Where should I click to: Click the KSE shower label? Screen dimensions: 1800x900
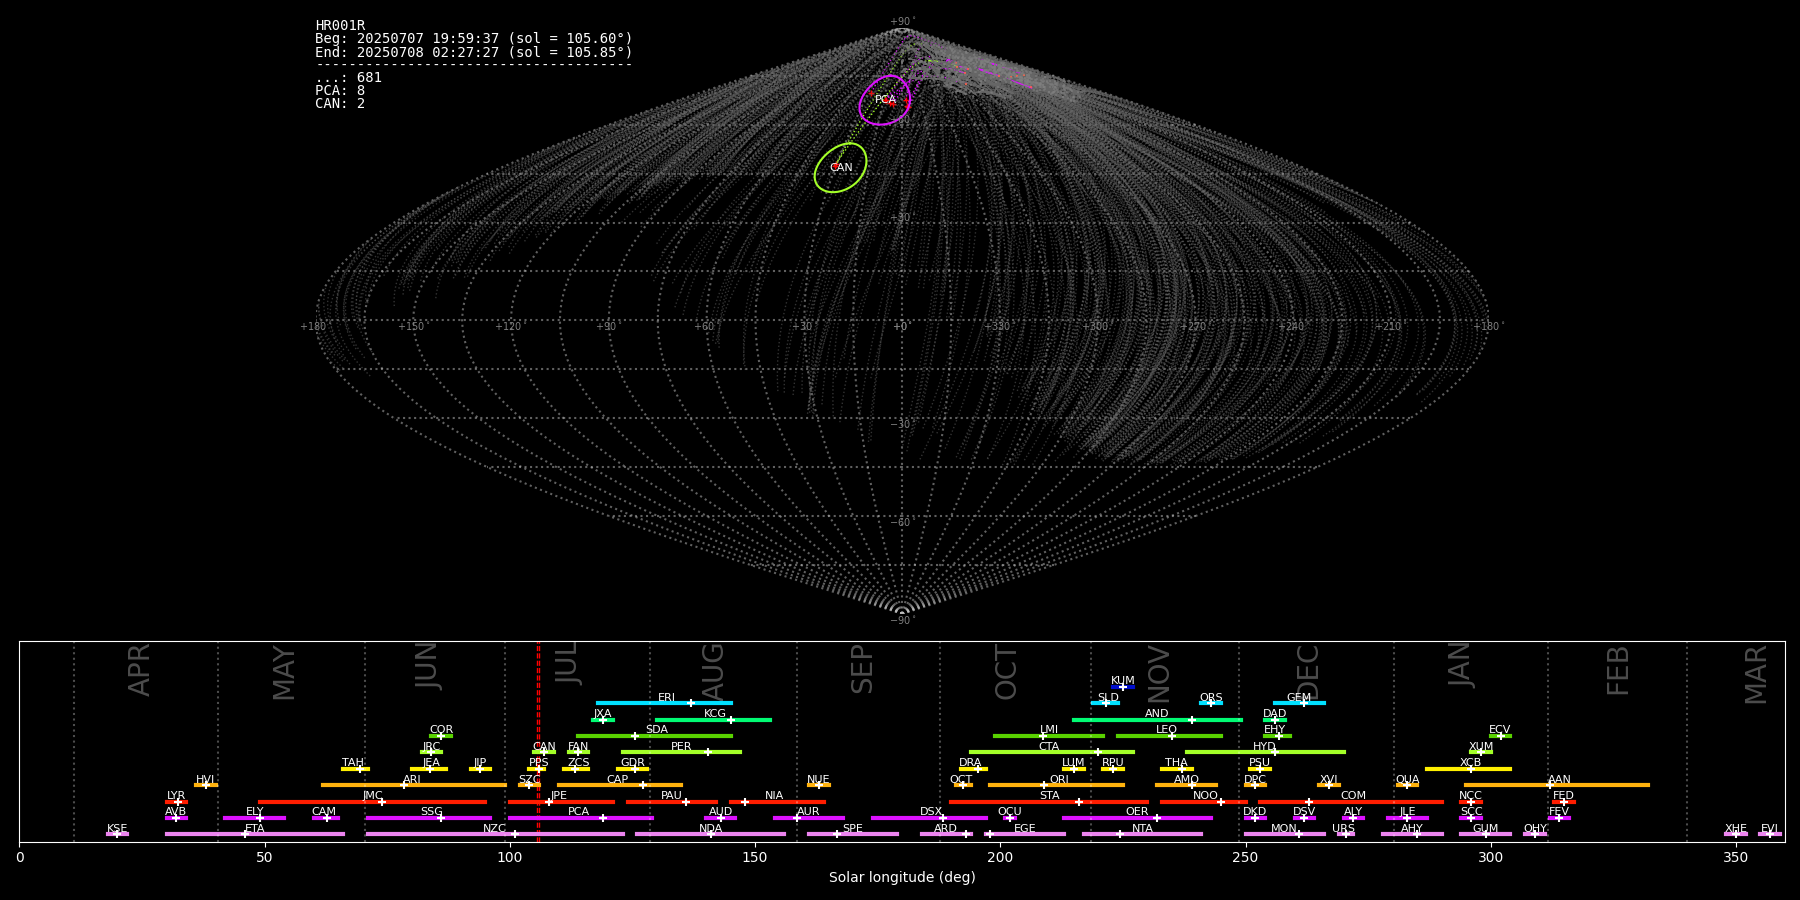pyautogui.click(x=117, y=829)
